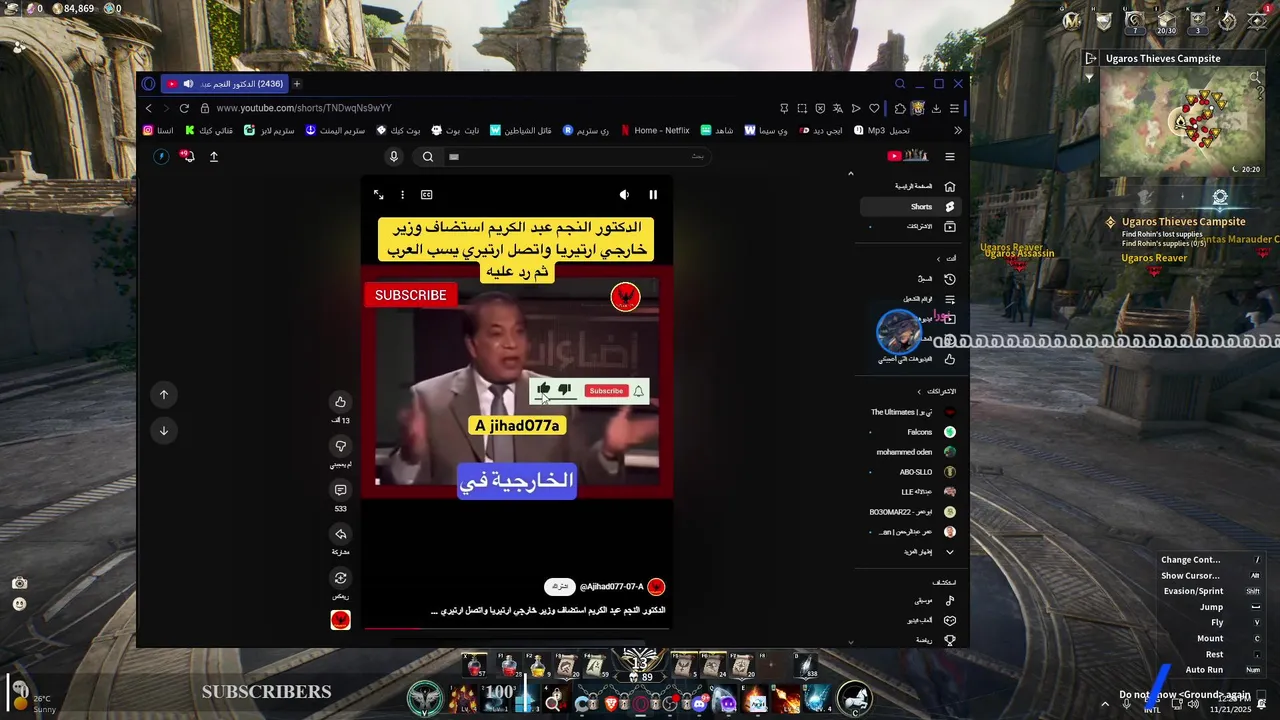
Task: Click the YouTube search magnifier button
Action: coord(428,156)
